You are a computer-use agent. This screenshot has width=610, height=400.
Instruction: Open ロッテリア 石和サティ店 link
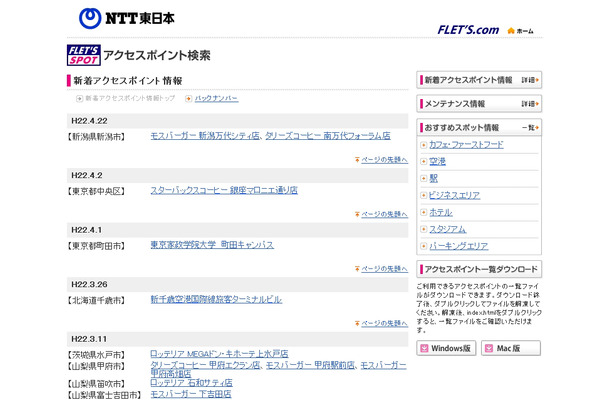(191, 382)
